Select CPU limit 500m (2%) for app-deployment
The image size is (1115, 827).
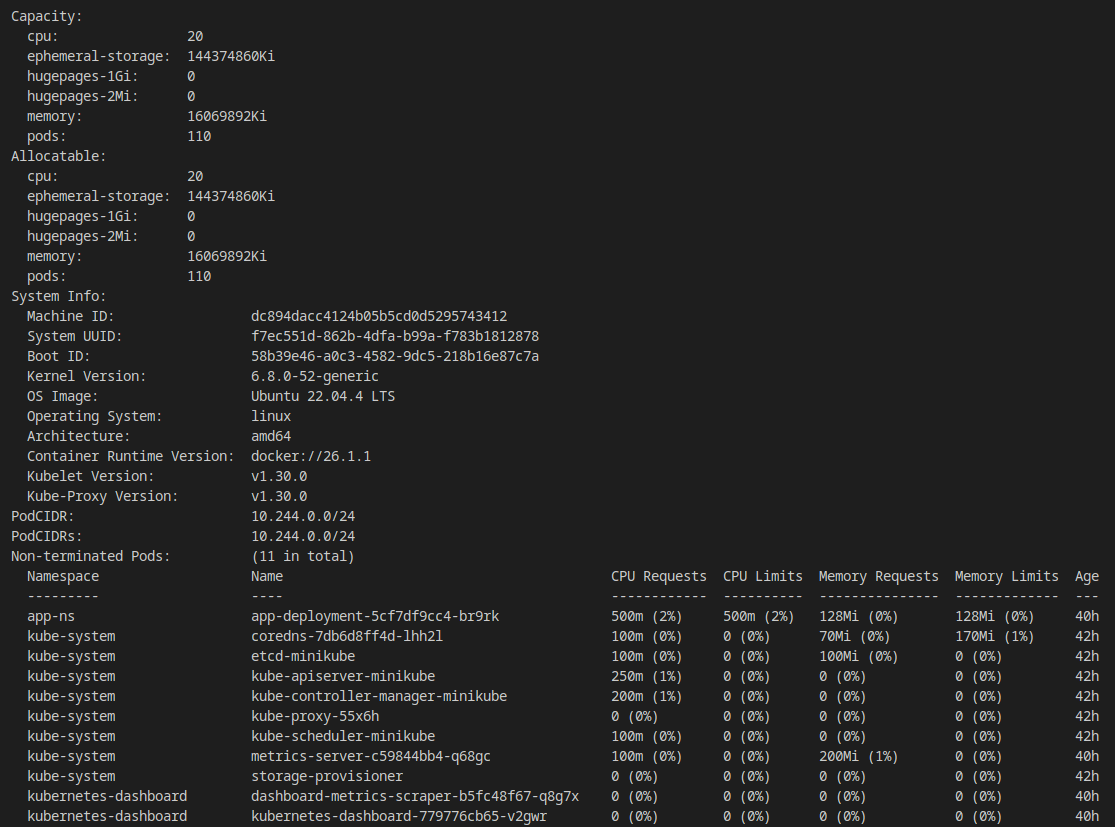(x=759, y=616)
